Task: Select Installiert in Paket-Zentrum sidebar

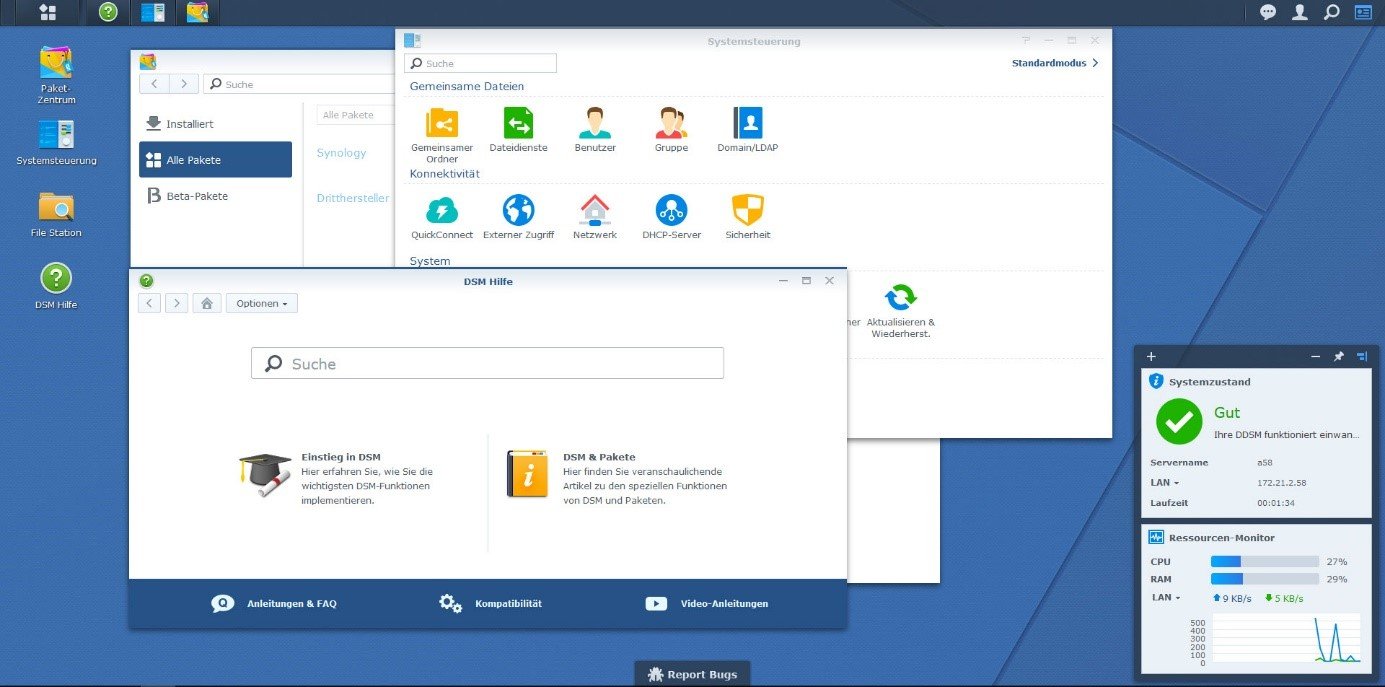Action: pyautogui.click(x=215, y=124)
